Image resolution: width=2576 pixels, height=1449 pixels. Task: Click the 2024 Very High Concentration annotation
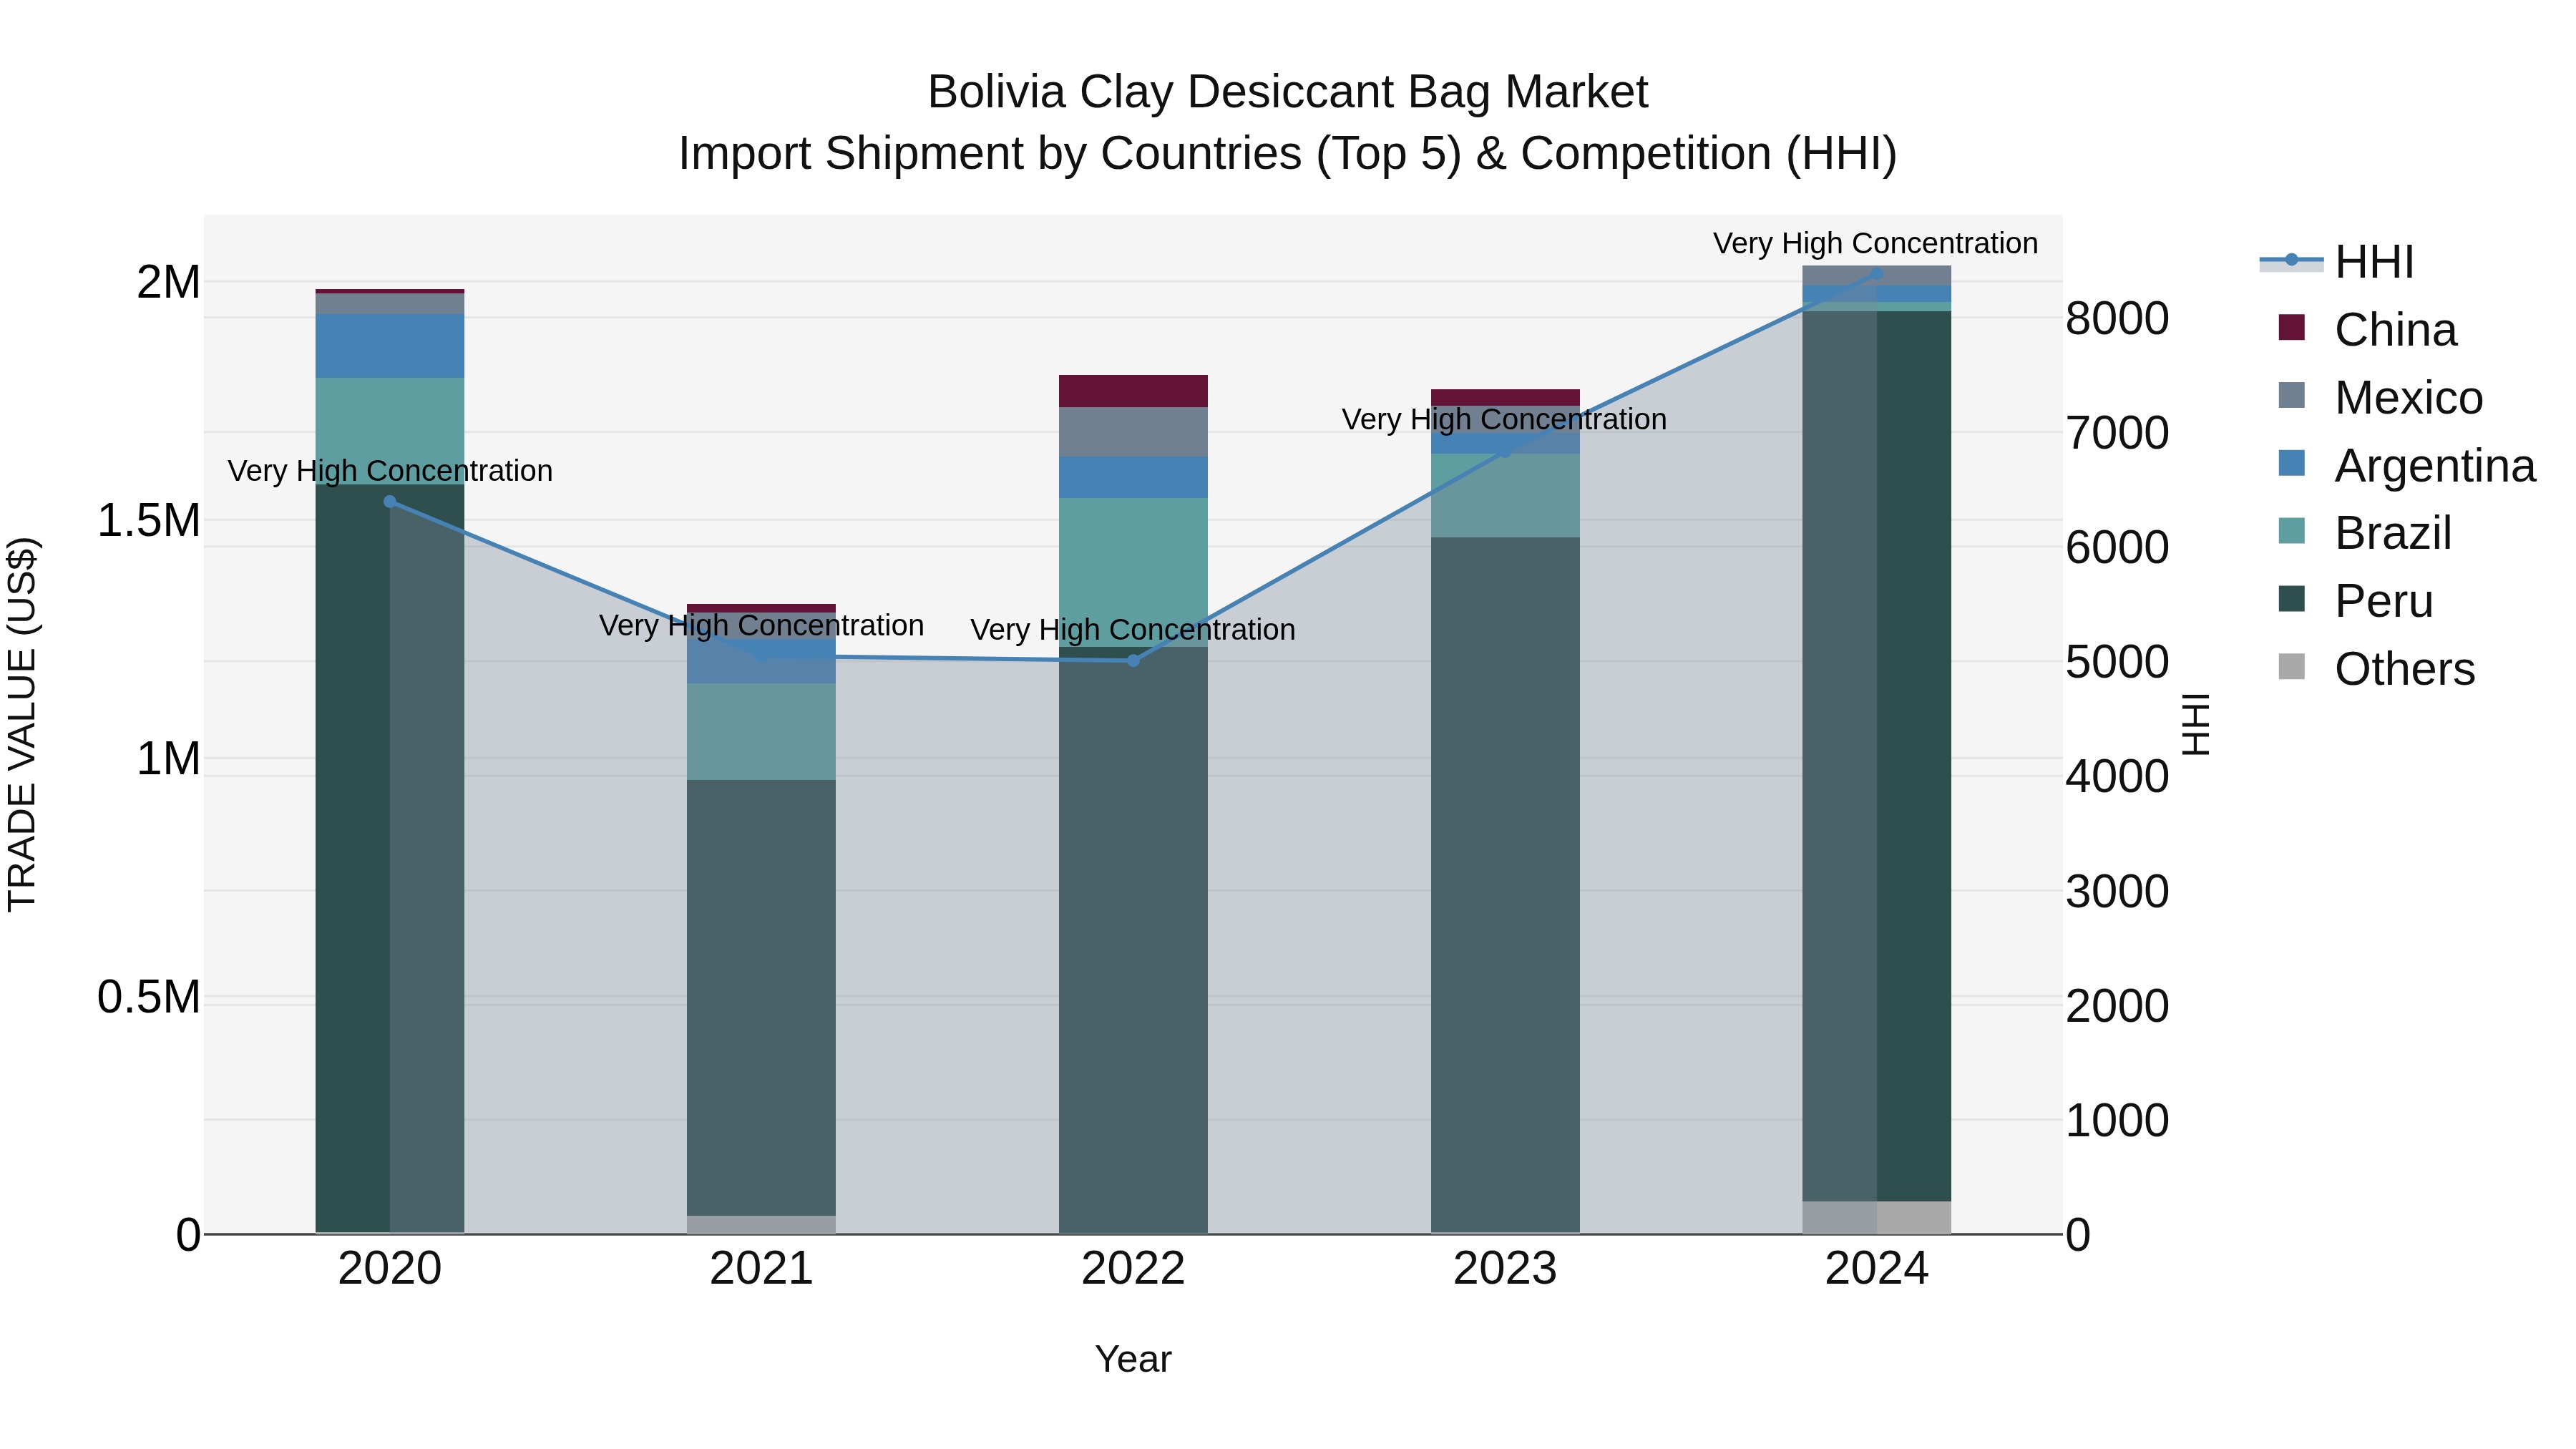(1876, 243)
